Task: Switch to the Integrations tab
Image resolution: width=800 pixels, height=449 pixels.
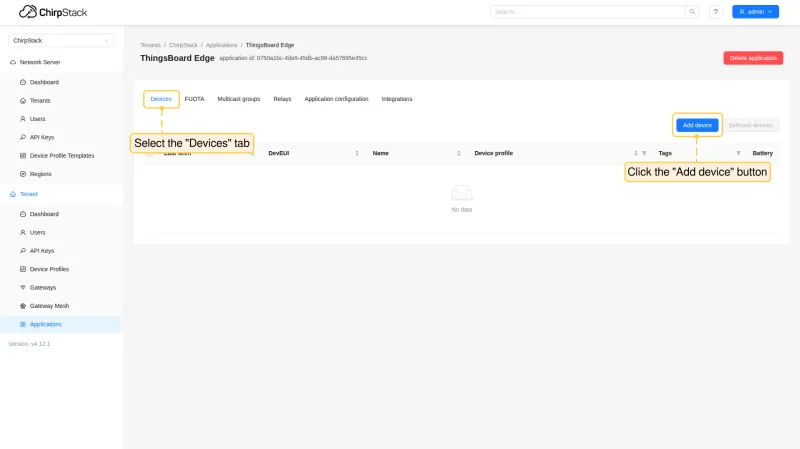Action: click(397, 99)
